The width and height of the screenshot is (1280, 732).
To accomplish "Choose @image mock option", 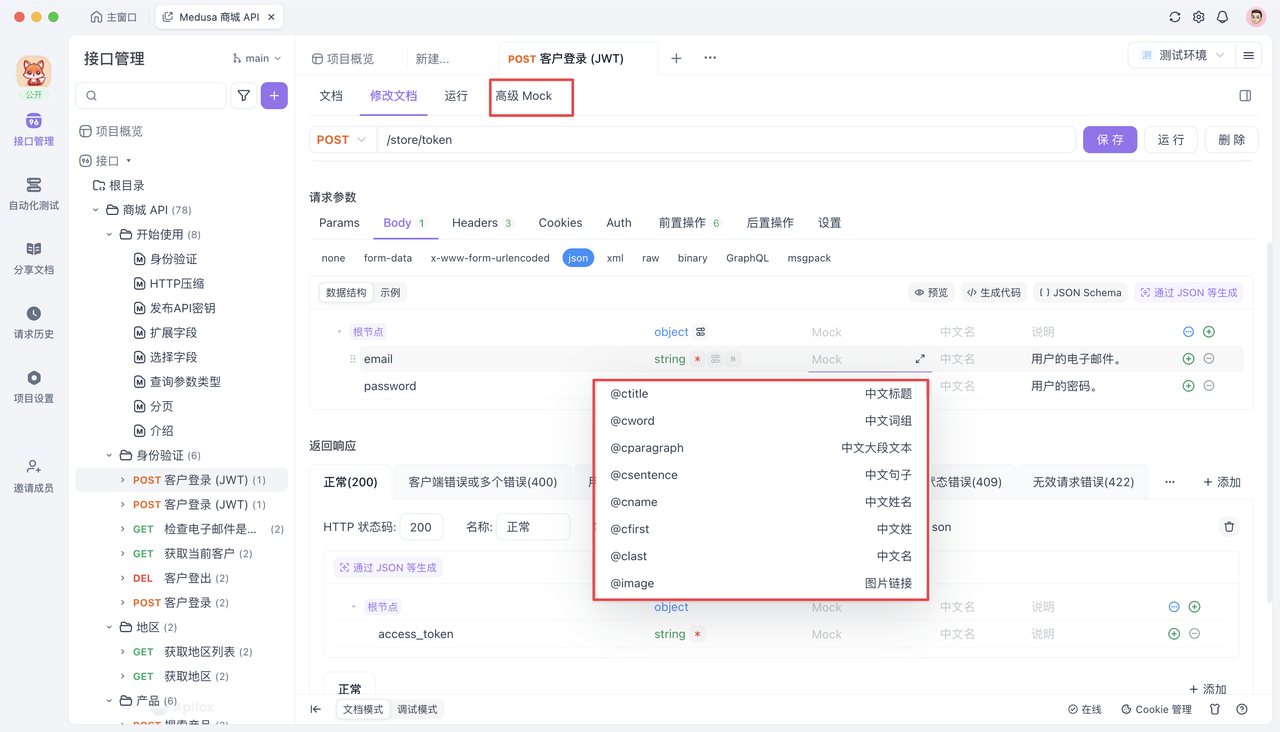I will [x=761, y=583].
